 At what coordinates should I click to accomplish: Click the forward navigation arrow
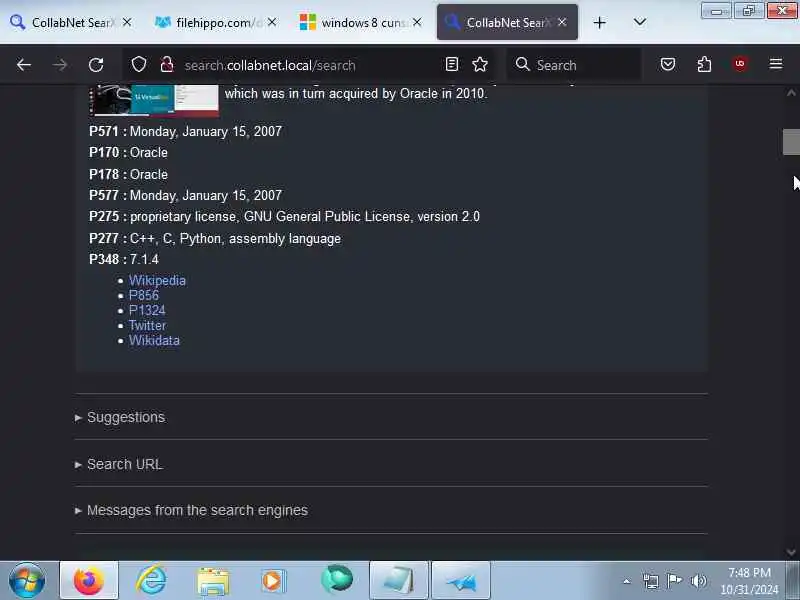(60, 65)
